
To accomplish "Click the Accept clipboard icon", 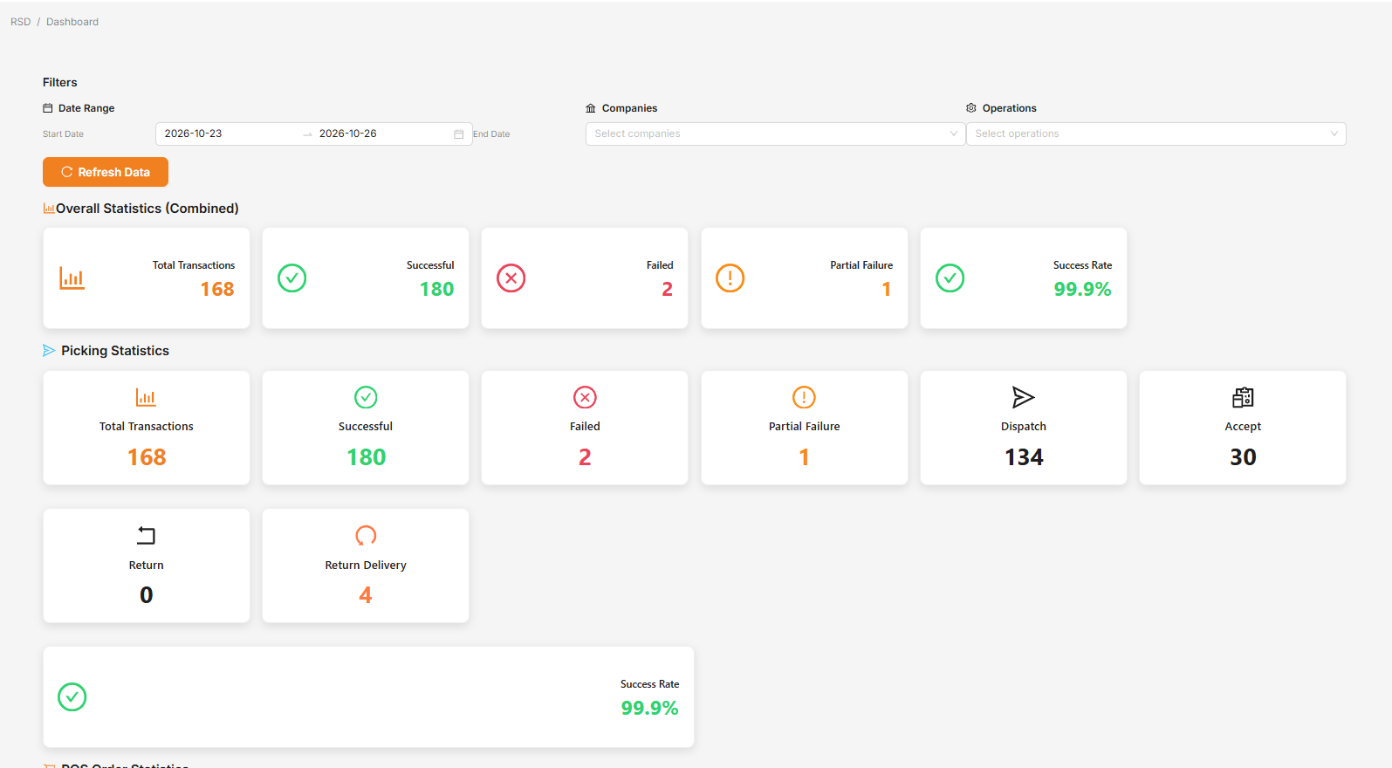I will point(1243,398).
